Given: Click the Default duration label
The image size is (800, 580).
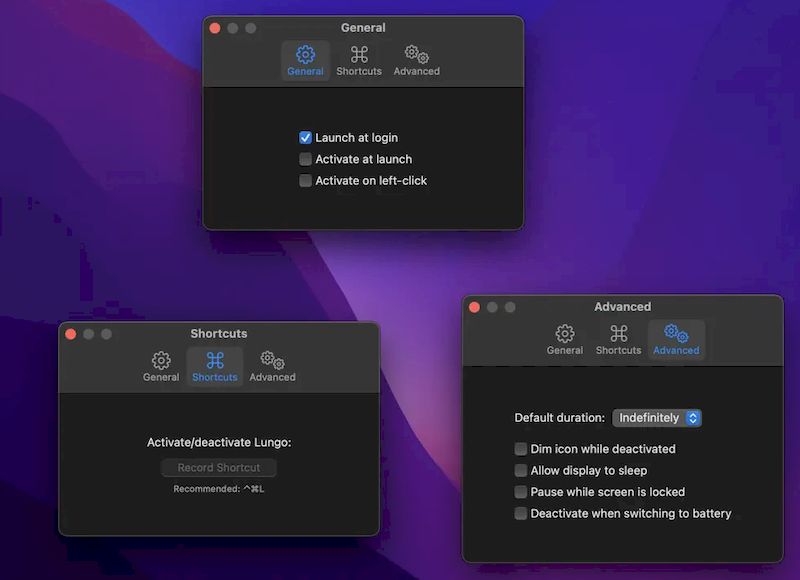Looking at the screenshot, I should click(x=559, y=418).
